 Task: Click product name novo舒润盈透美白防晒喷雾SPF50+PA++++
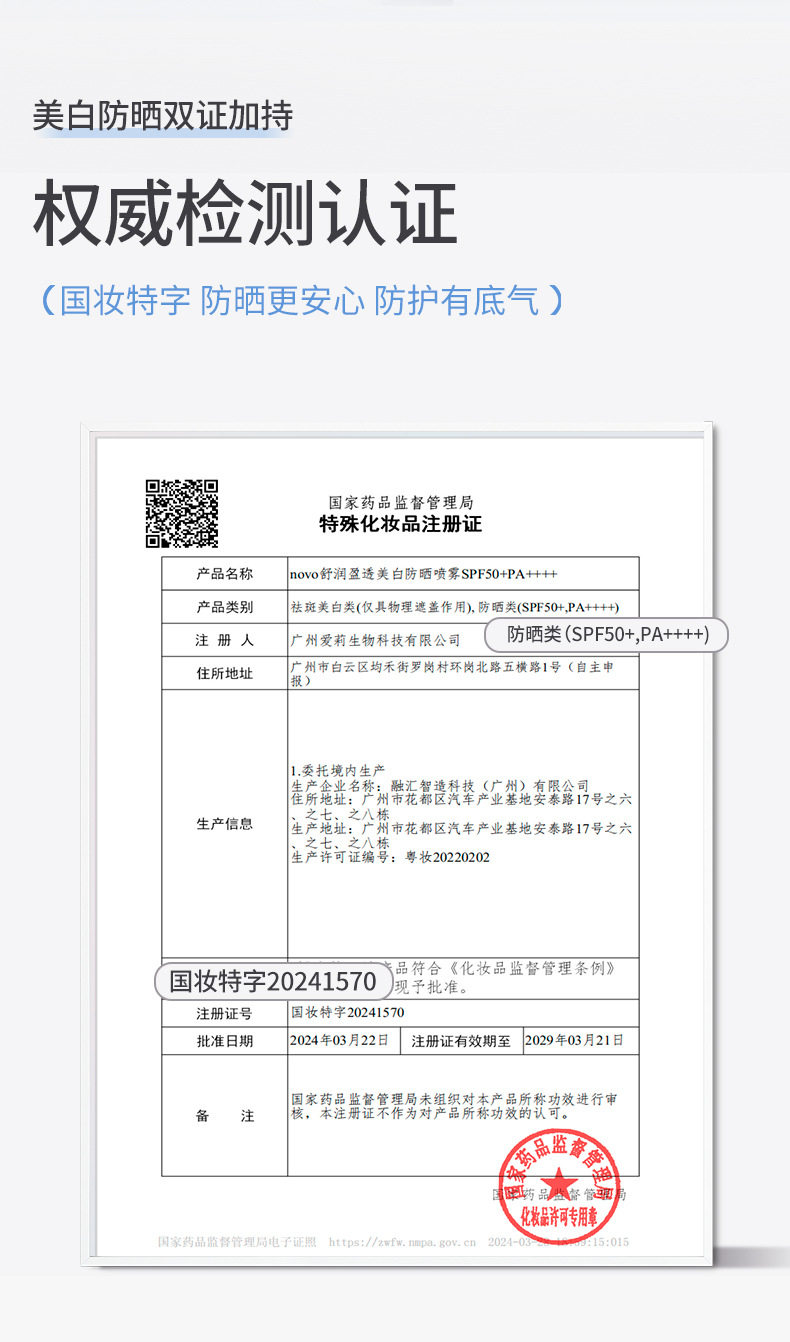click(x=423, y=573)
